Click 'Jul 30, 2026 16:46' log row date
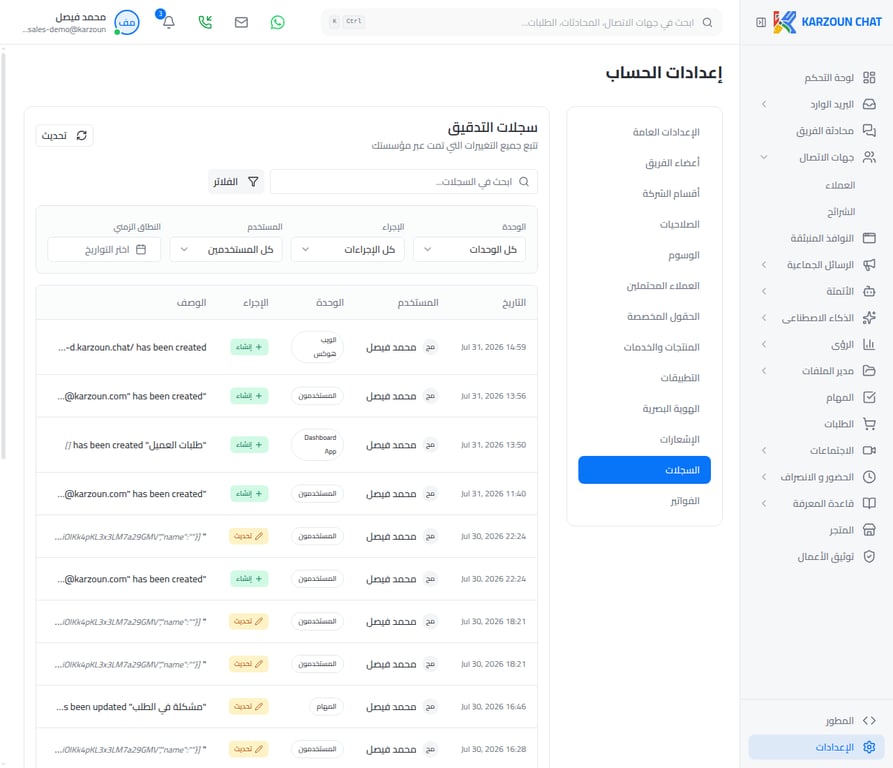The image size is (893, 768). coord(493,707)
